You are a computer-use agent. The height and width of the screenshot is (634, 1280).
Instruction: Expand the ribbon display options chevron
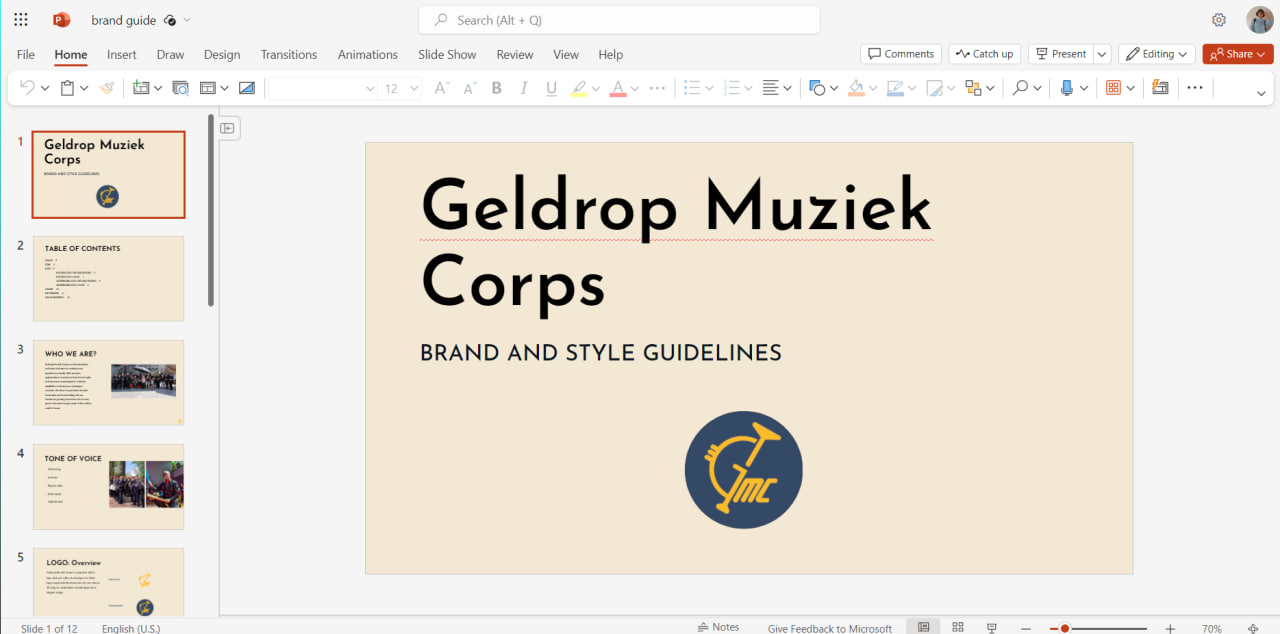1260,92
